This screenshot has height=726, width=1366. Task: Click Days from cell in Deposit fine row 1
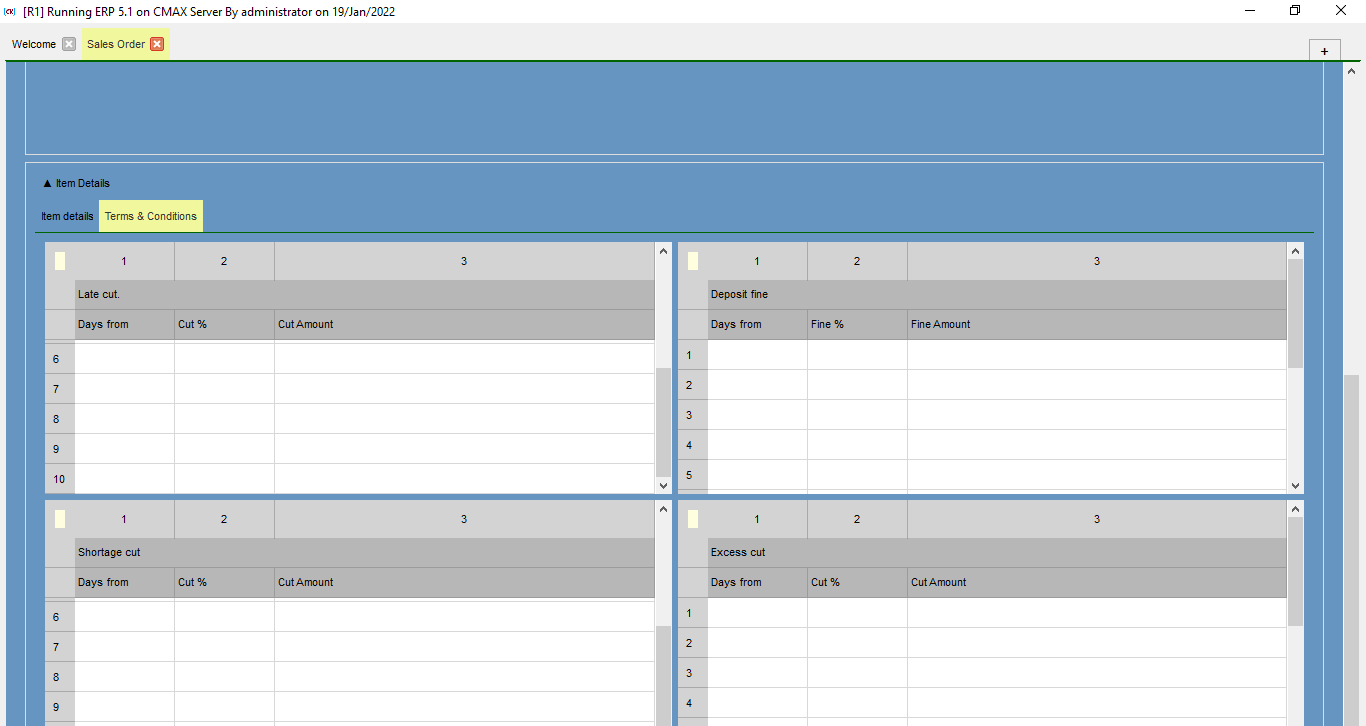click(x=757, y=355)
